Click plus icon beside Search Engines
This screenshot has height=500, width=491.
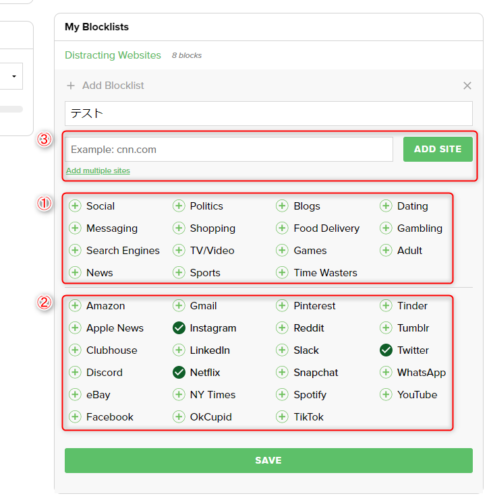pos(75,250)
